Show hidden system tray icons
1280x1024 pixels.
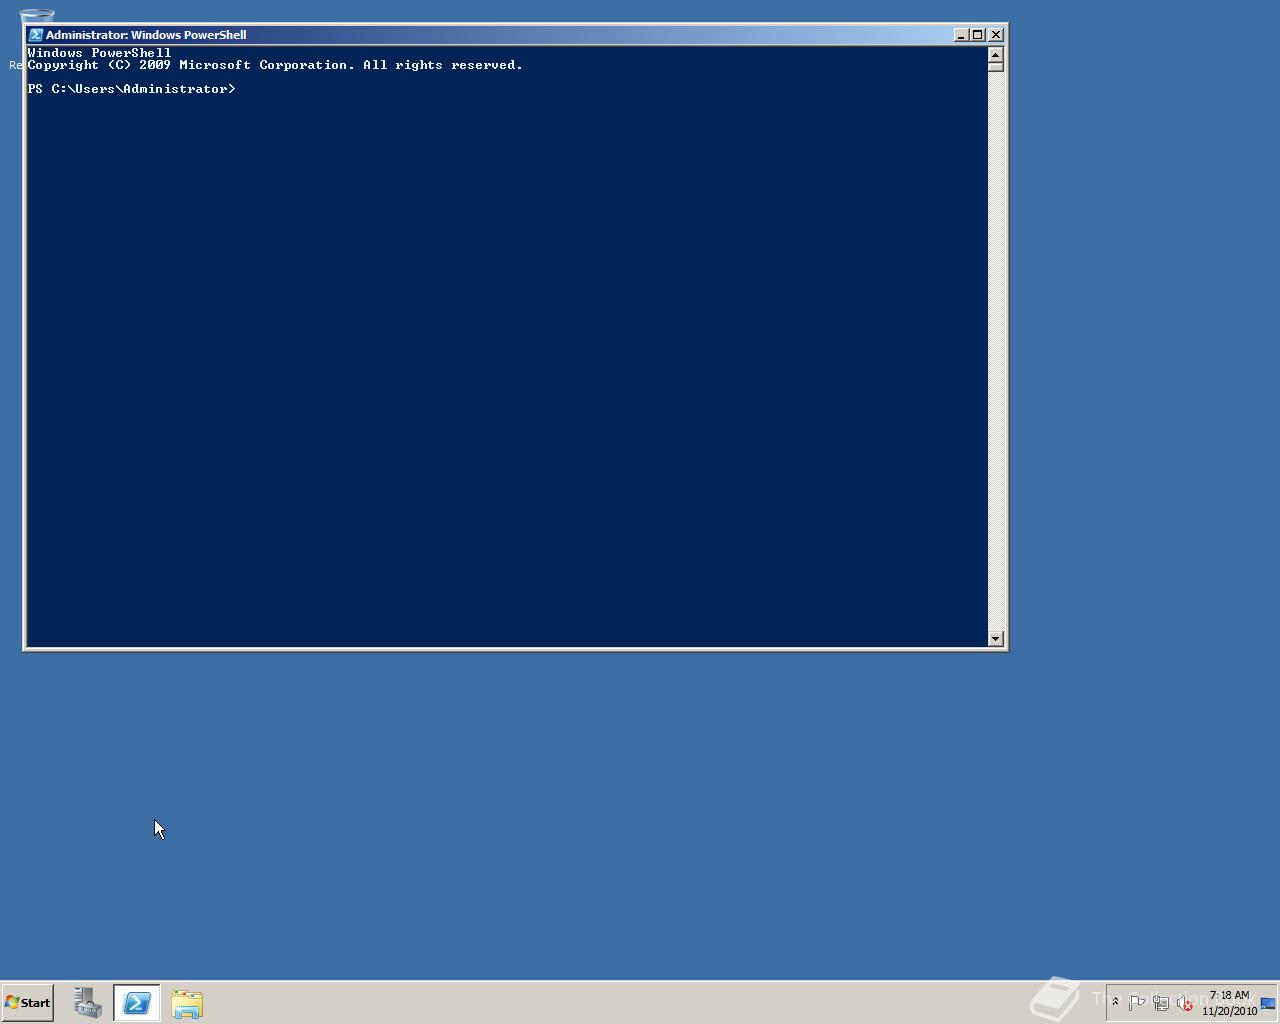point(1115,1002)
